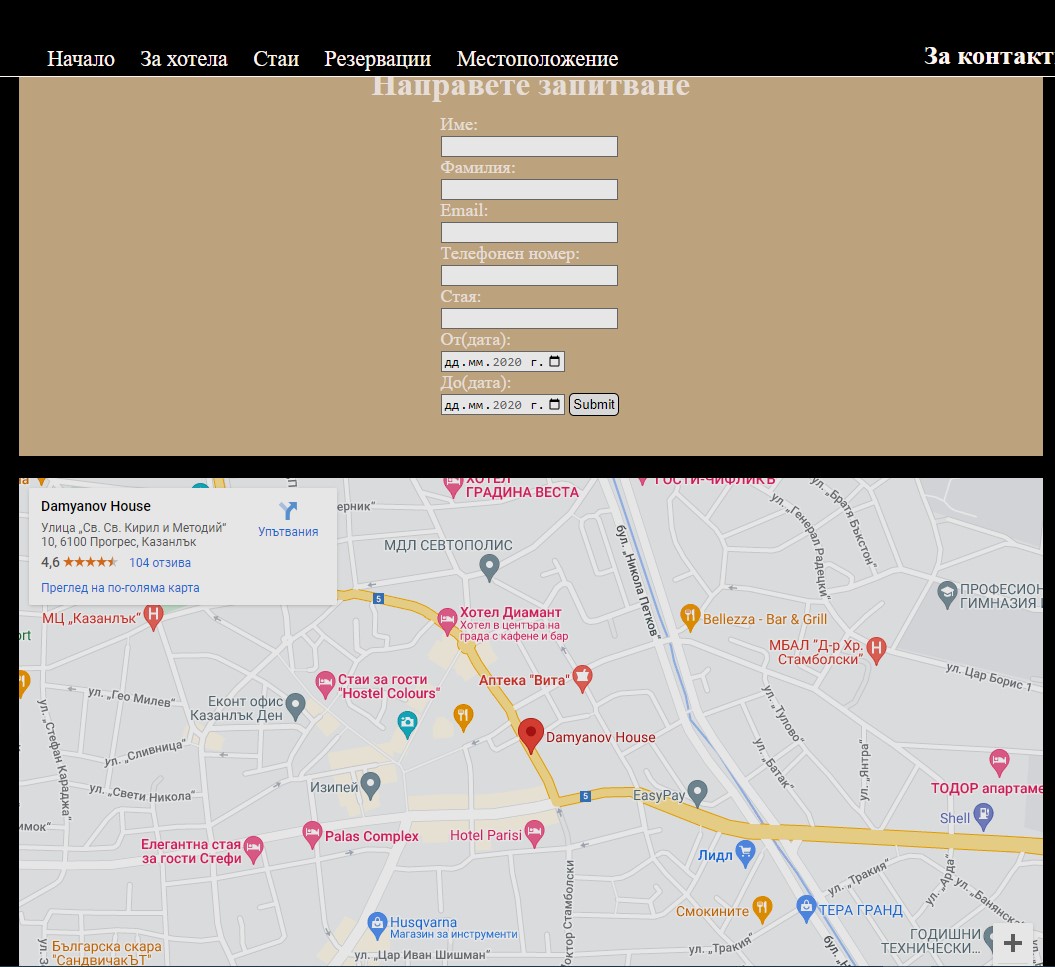Click the От(дата) date field

pos(502,361)
